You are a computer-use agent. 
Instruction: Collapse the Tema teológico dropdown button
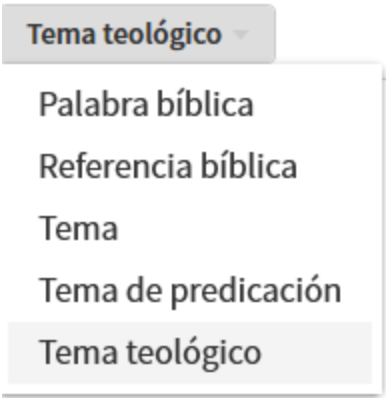click(139, 34)
